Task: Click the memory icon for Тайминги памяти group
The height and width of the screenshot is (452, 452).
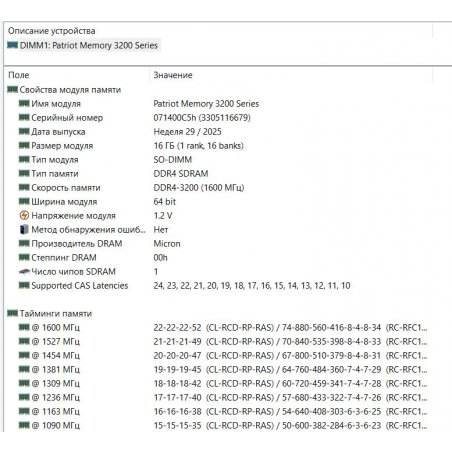Action: click(12, 313)
